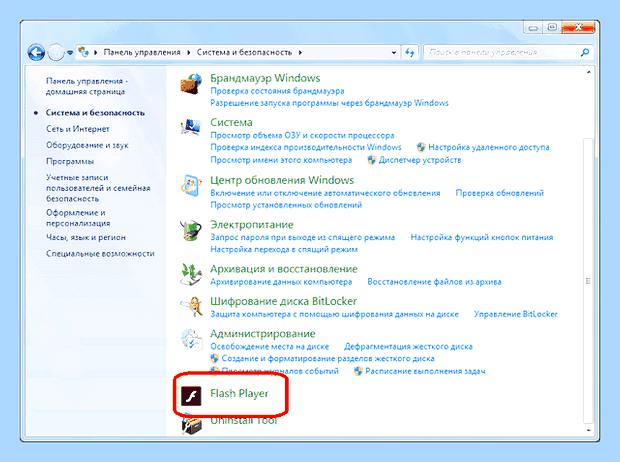620x462 pixels.
Task: Open Часы, язык и регион category
Action: (x=85, y=237)
